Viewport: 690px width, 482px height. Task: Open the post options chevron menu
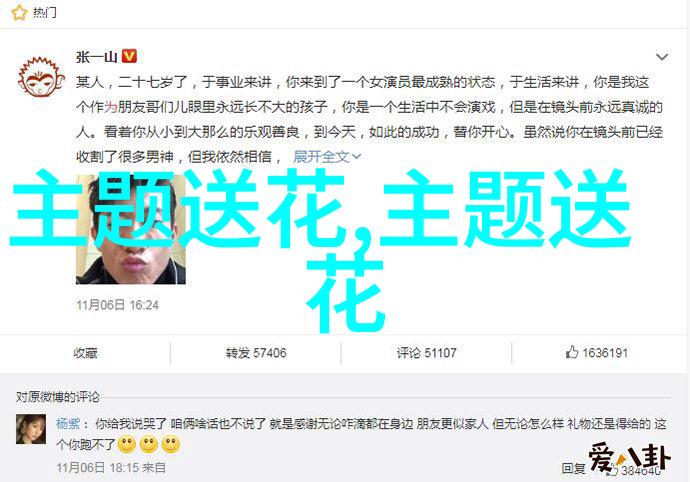tap(662, 57)
